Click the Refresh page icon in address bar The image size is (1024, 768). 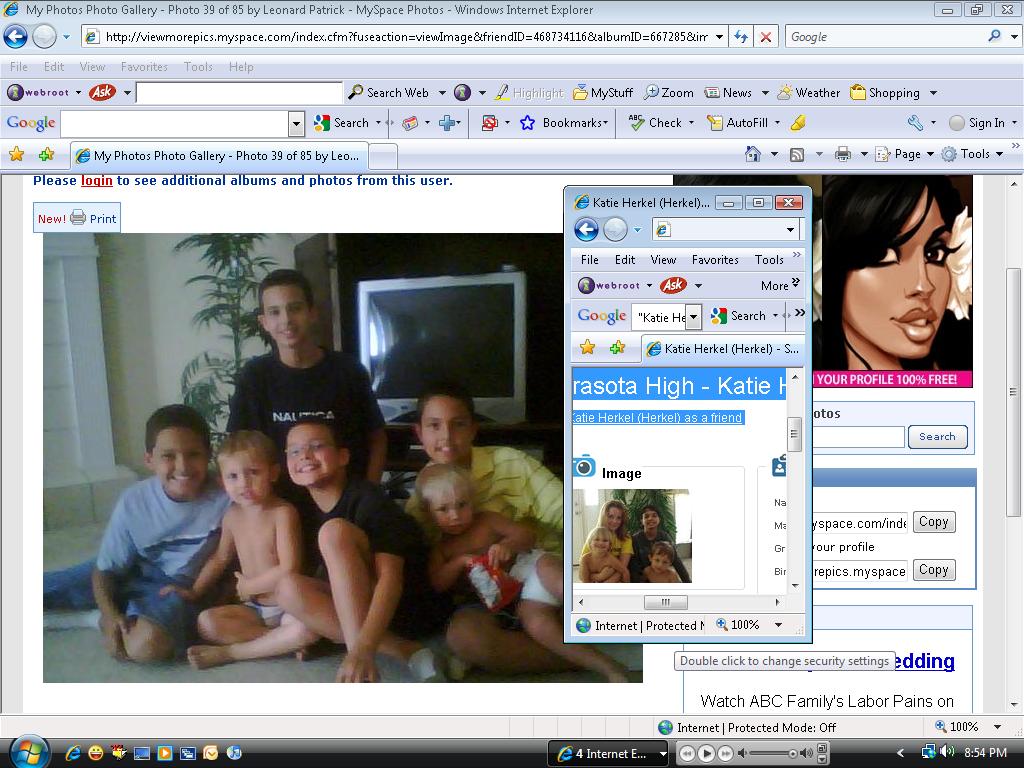[x=740, y=37]
